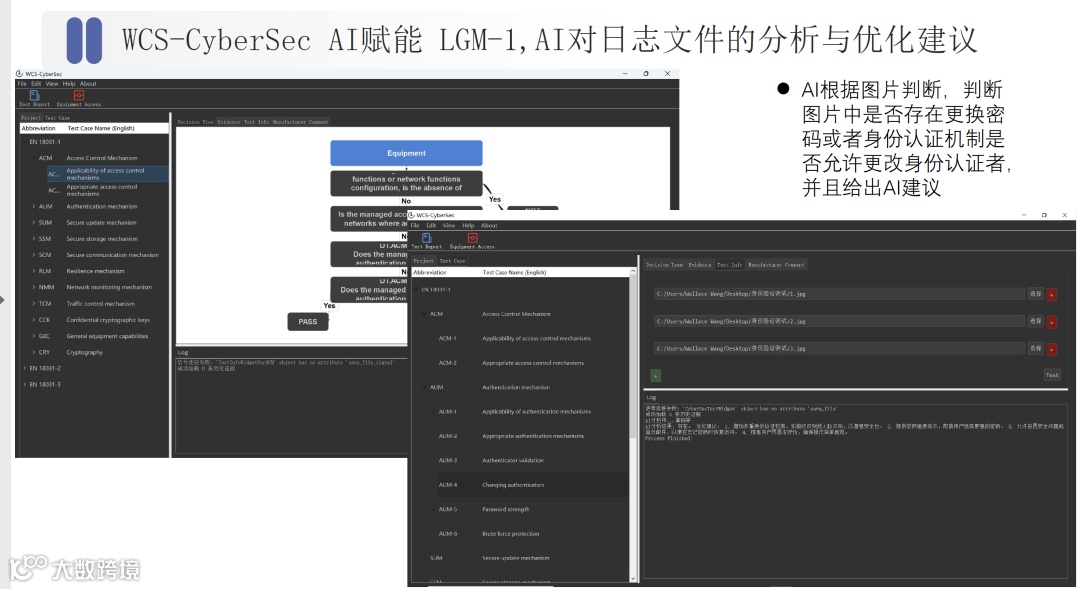Select 'Brute force protection' AUM-6 row

point(520,534)
